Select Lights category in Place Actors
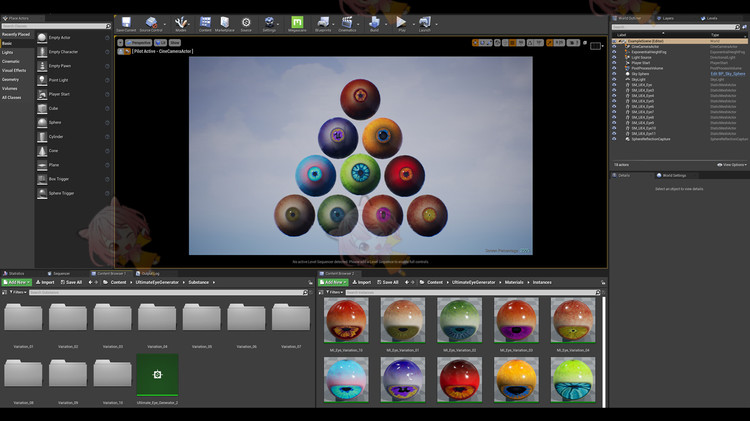 [8, 52]
